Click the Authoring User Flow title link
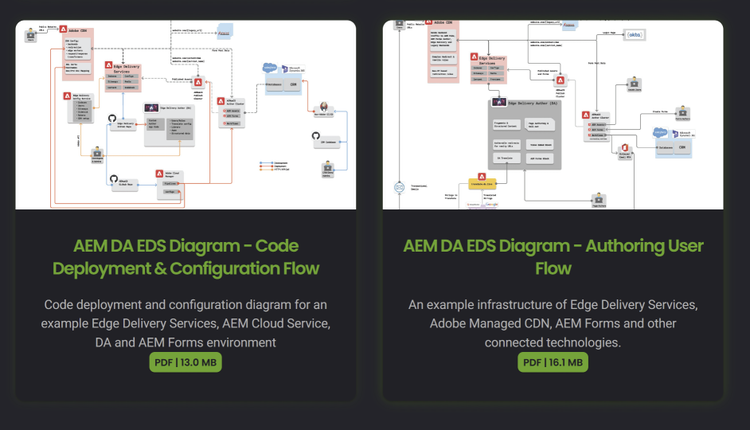Viewport: 750px width, 430px height. pyautogui.click(x=553, y=257)
